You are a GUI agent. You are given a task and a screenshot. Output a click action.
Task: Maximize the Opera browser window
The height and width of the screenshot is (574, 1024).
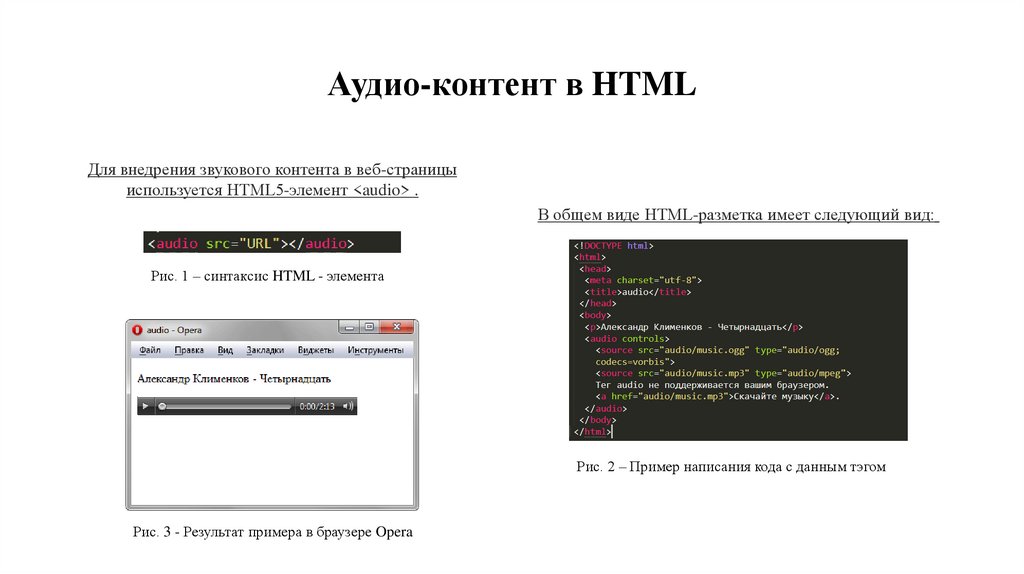tap(369, 327)
